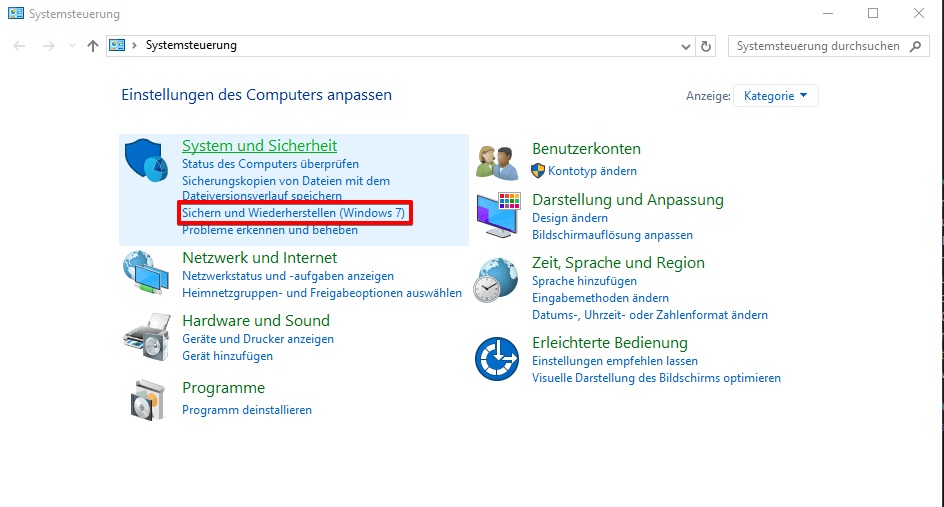Click the Zeit, Sprache und Region clock icon
Screen dimensions: 944x507
[x=499, y=279]
